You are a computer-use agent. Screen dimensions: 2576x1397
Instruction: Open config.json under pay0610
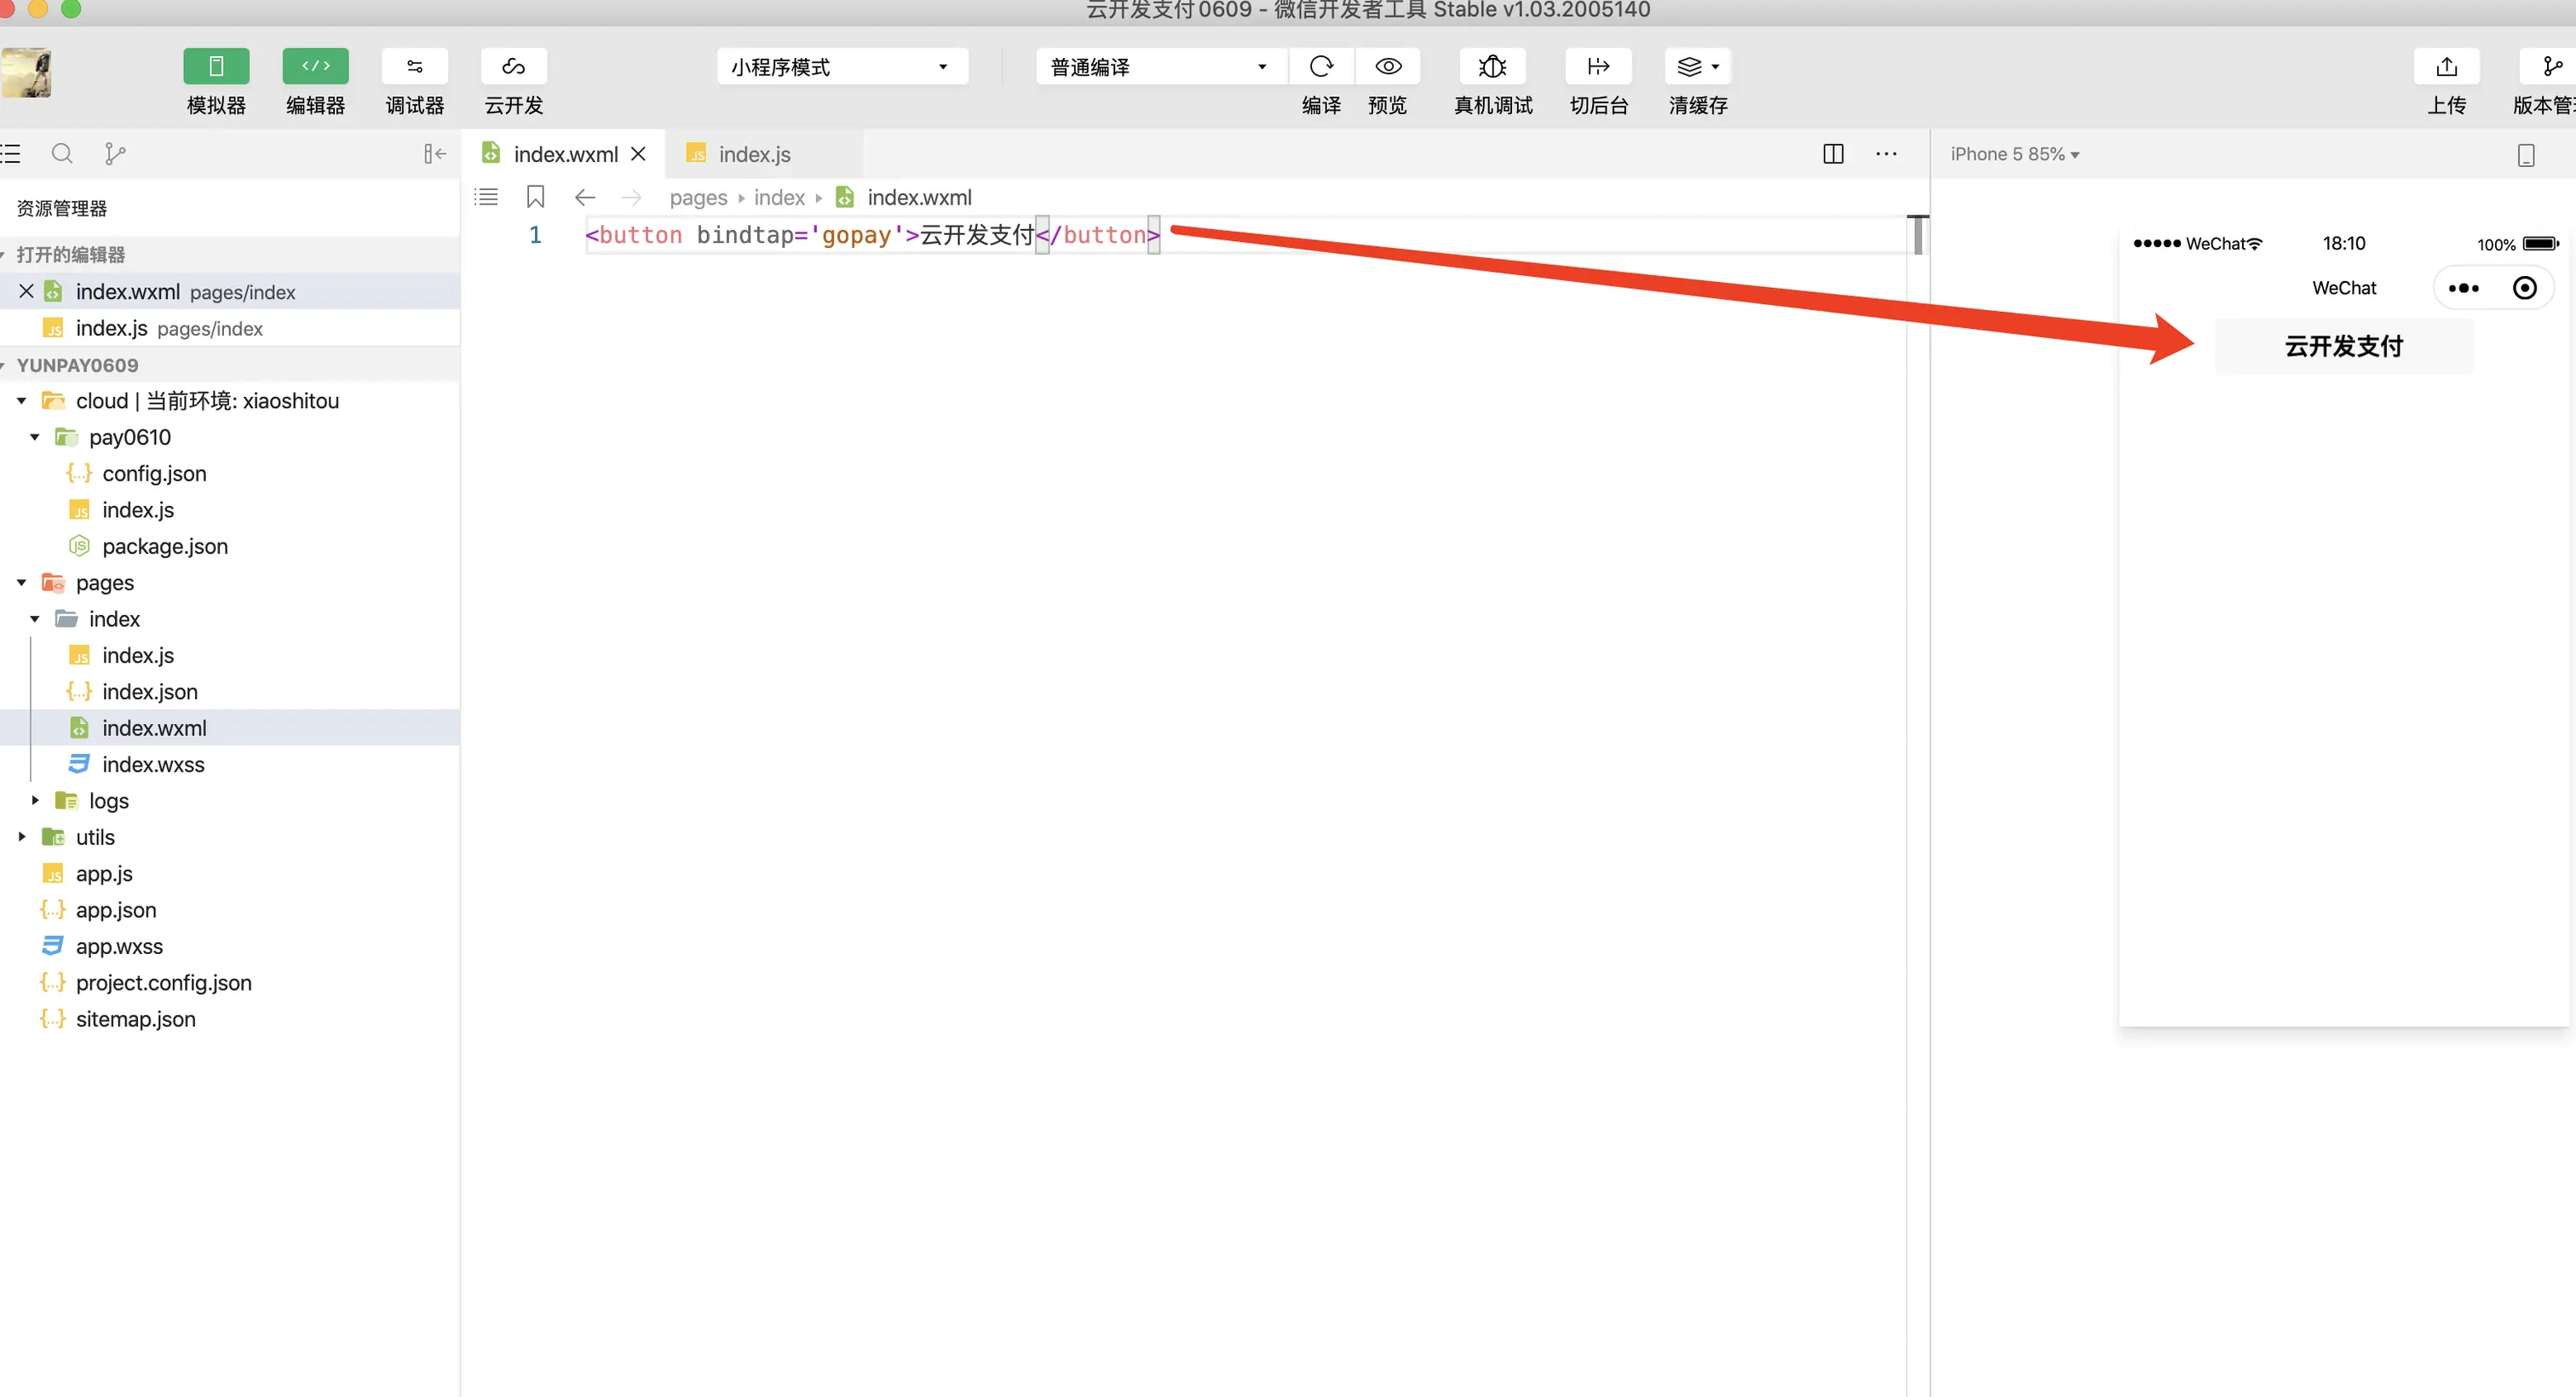(x=154, y=474)
